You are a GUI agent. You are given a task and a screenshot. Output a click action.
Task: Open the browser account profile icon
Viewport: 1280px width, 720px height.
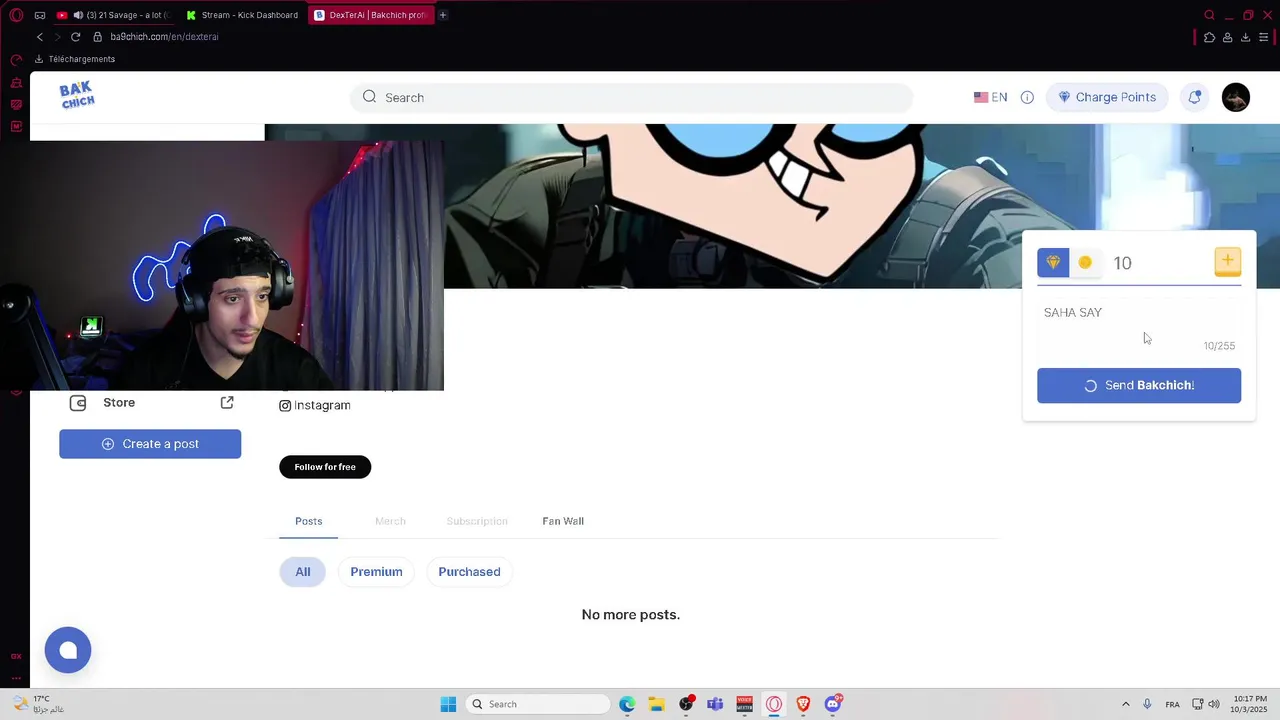click(1227, 37)
